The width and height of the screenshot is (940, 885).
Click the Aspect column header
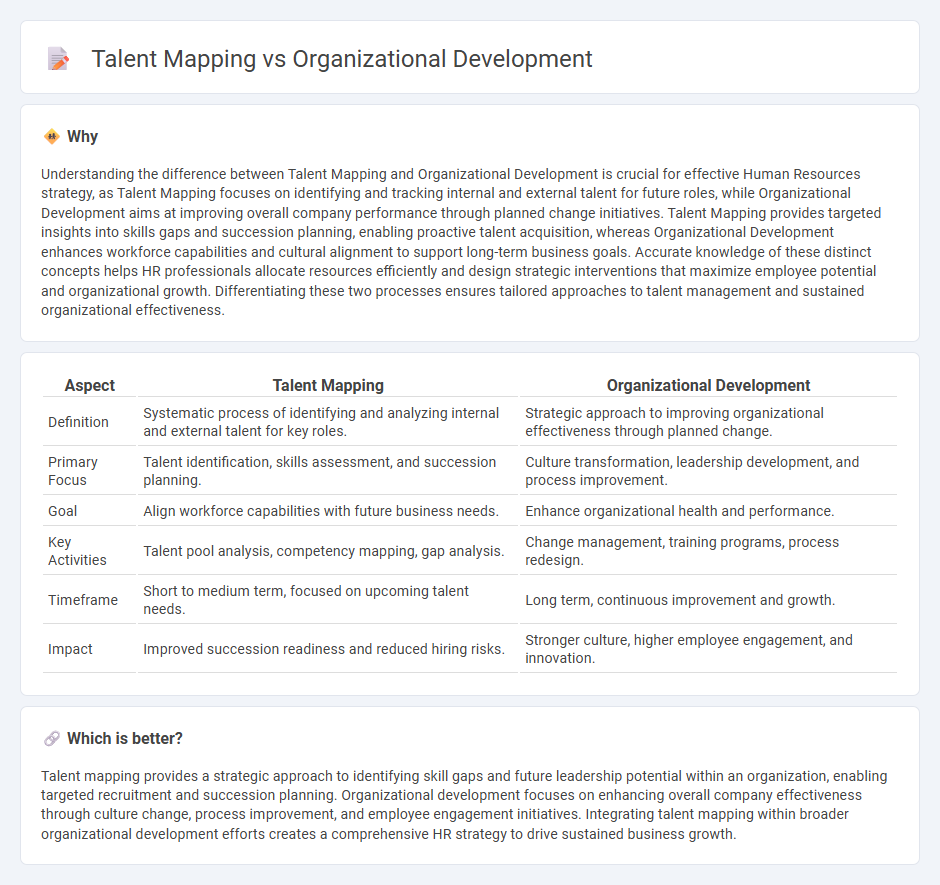click(x=89, y=386)
